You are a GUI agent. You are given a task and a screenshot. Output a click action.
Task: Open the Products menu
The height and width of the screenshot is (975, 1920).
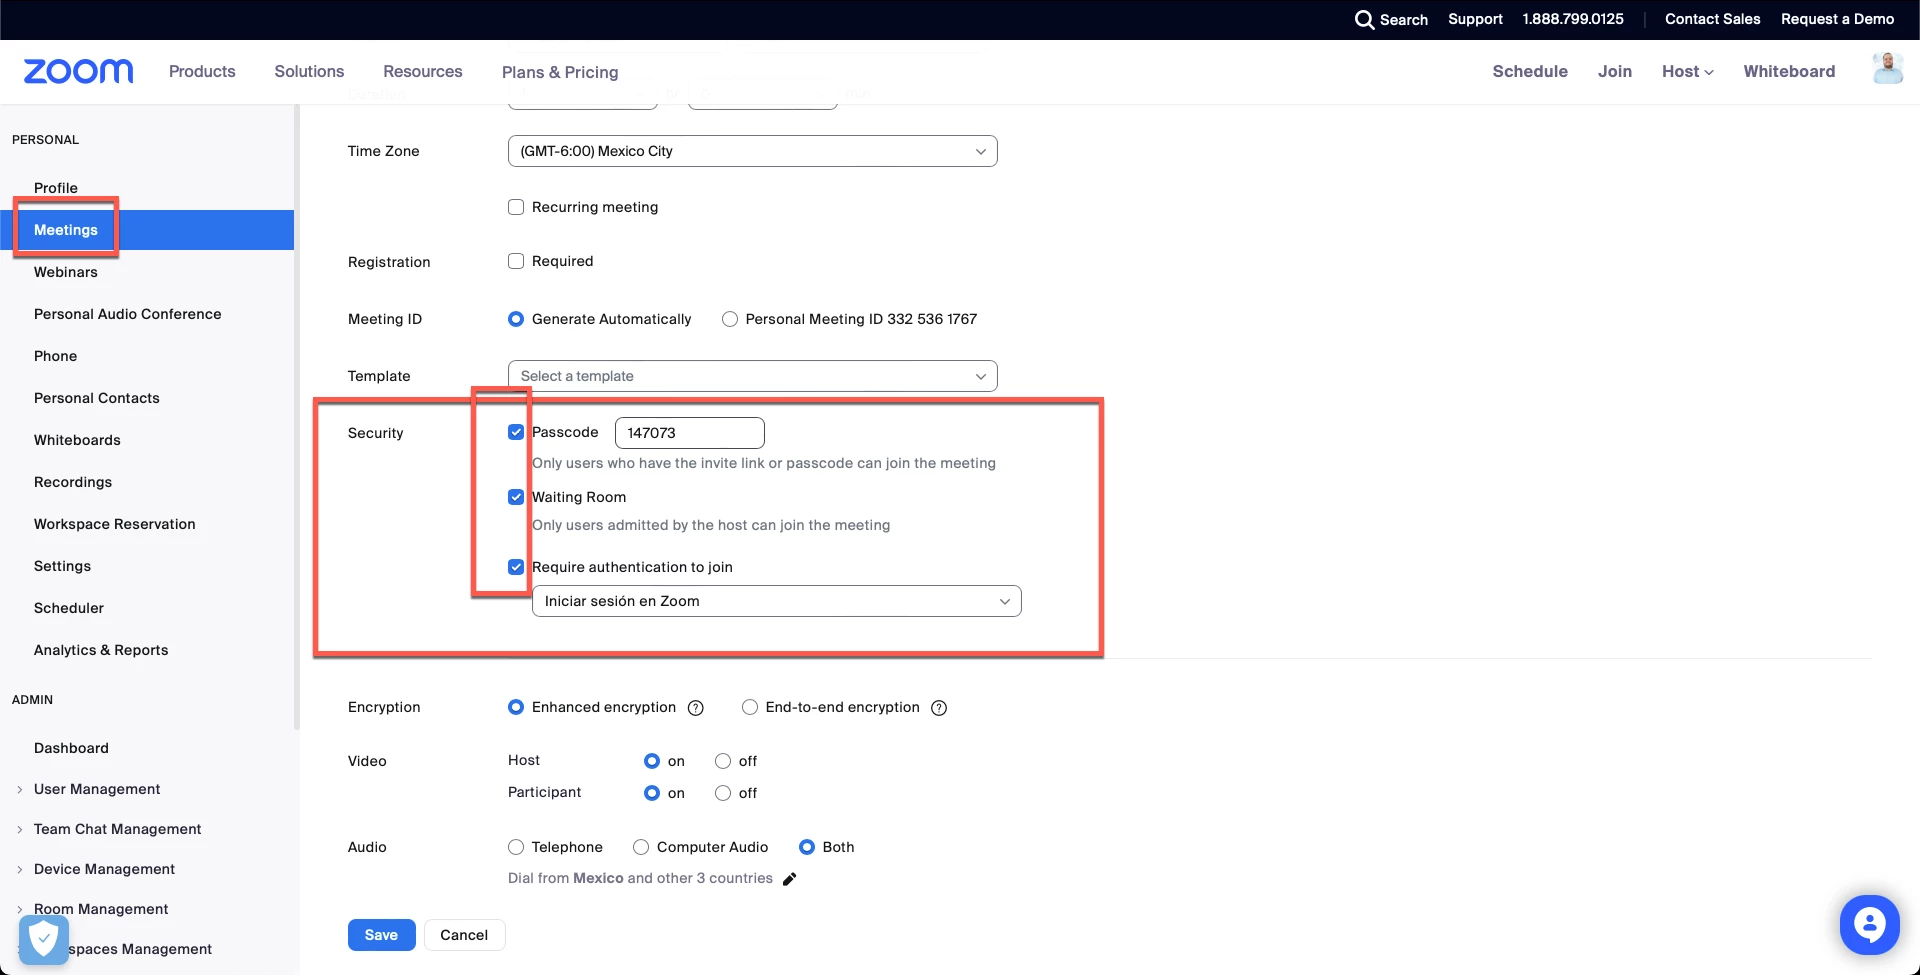202,71
